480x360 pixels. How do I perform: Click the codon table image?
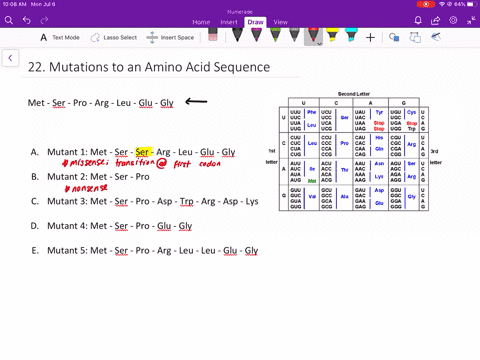click(354, 152)
